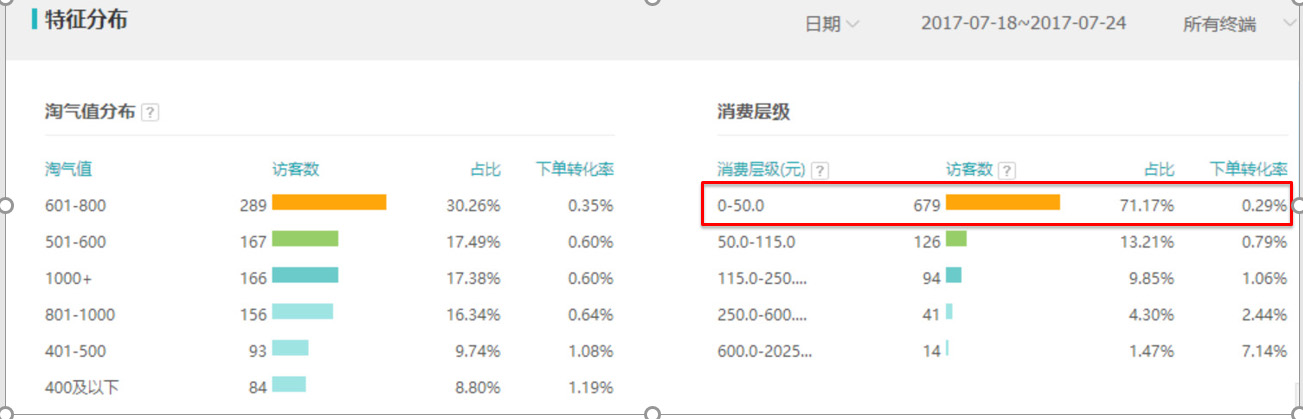Click the green bar for 50.0-115.0
The width and height of the screenshot is (1303, 419).
pos(956,239)
